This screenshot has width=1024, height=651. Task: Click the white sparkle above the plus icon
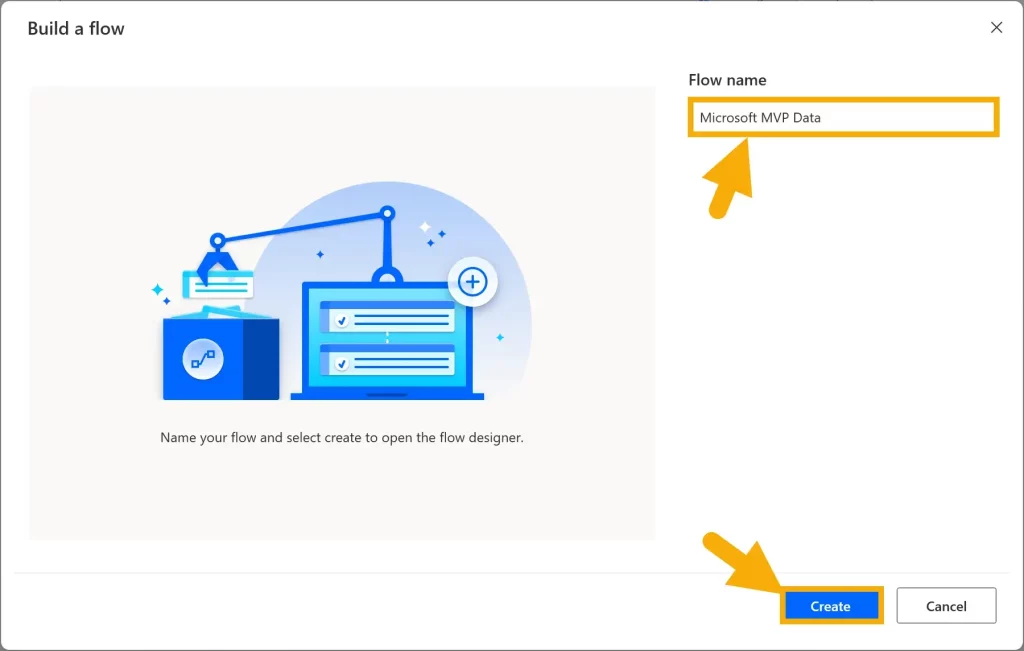[x=424, y=227]
